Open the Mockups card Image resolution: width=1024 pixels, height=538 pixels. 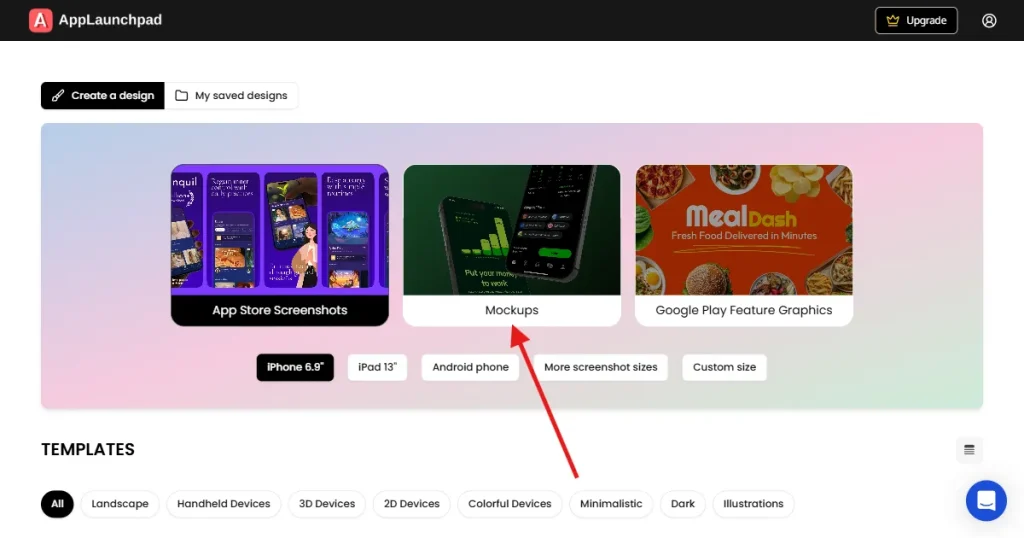pyautogui.click(x=512, y=245)
